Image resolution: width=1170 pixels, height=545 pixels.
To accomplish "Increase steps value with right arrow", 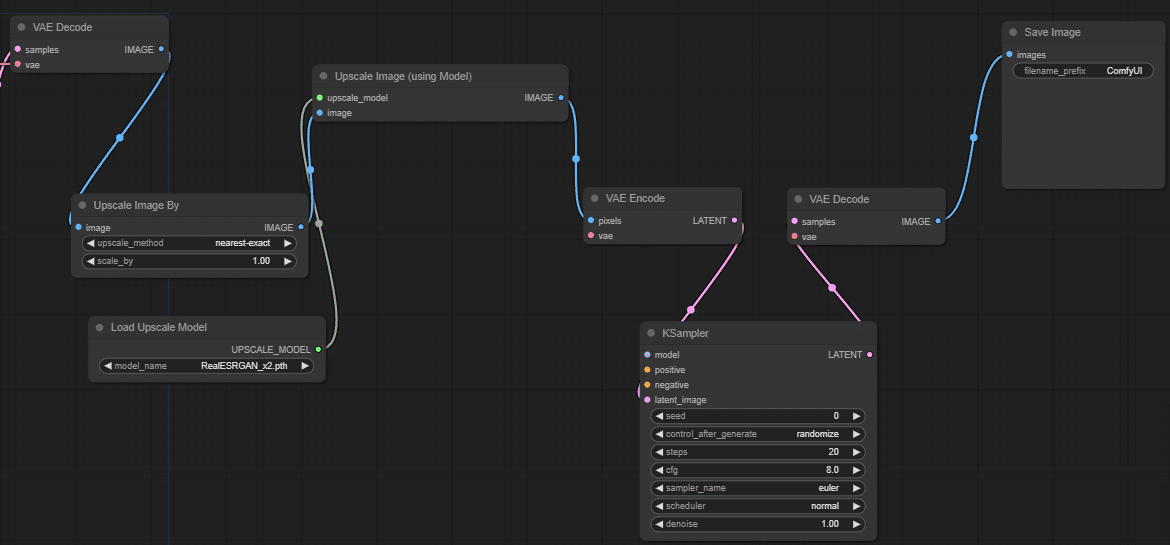I will [x=857, y=452].
